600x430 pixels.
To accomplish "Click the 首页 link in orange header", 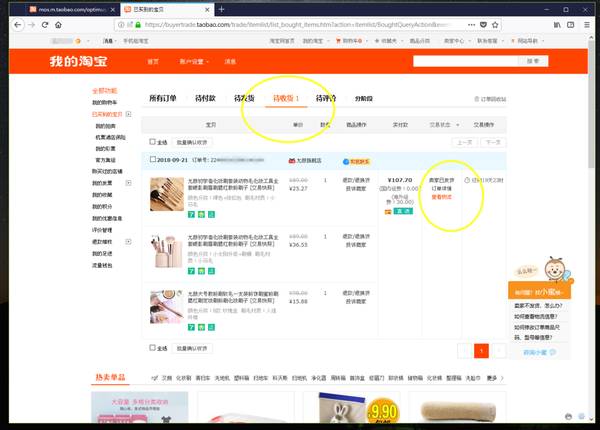I will pos(153,62).
